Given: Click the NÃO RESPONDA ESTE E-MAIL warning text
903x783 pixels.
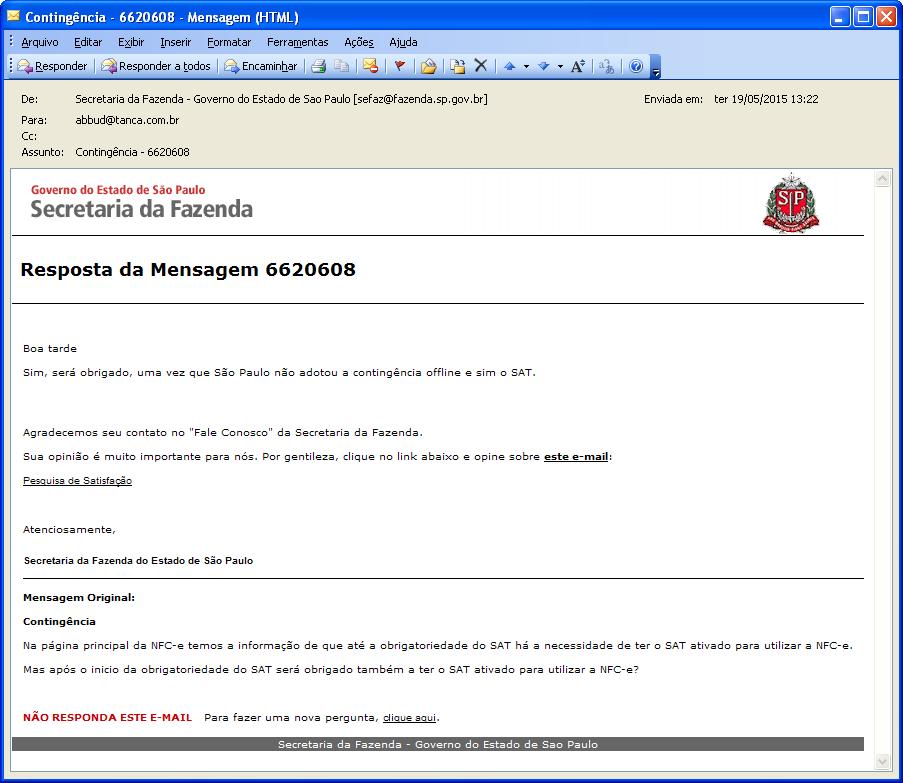Looking at the screenshot, I should [108, 717].
